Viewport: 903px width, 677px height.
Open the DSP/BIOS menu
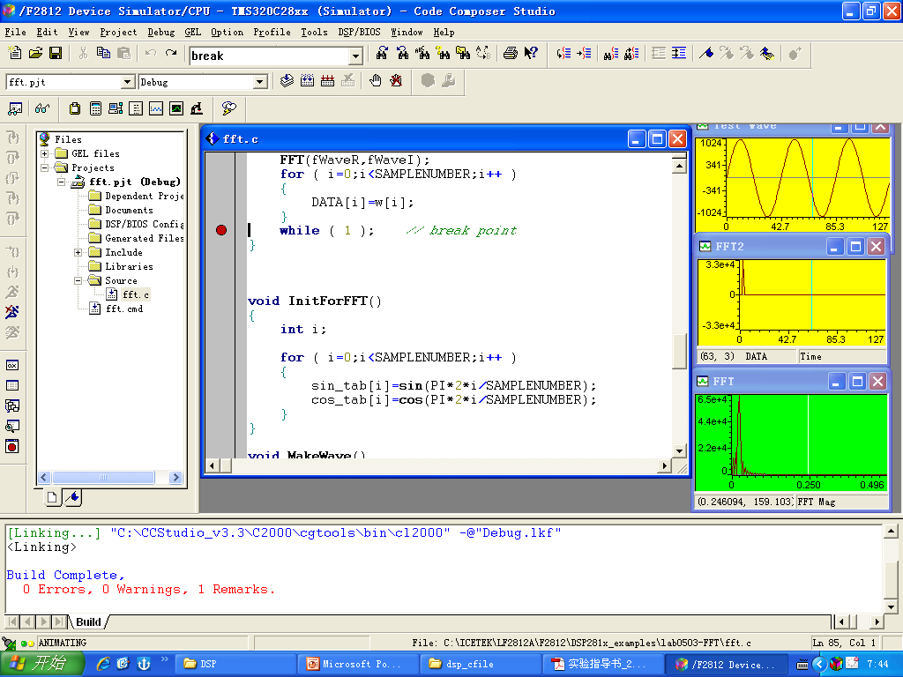(x=359, y=32)
